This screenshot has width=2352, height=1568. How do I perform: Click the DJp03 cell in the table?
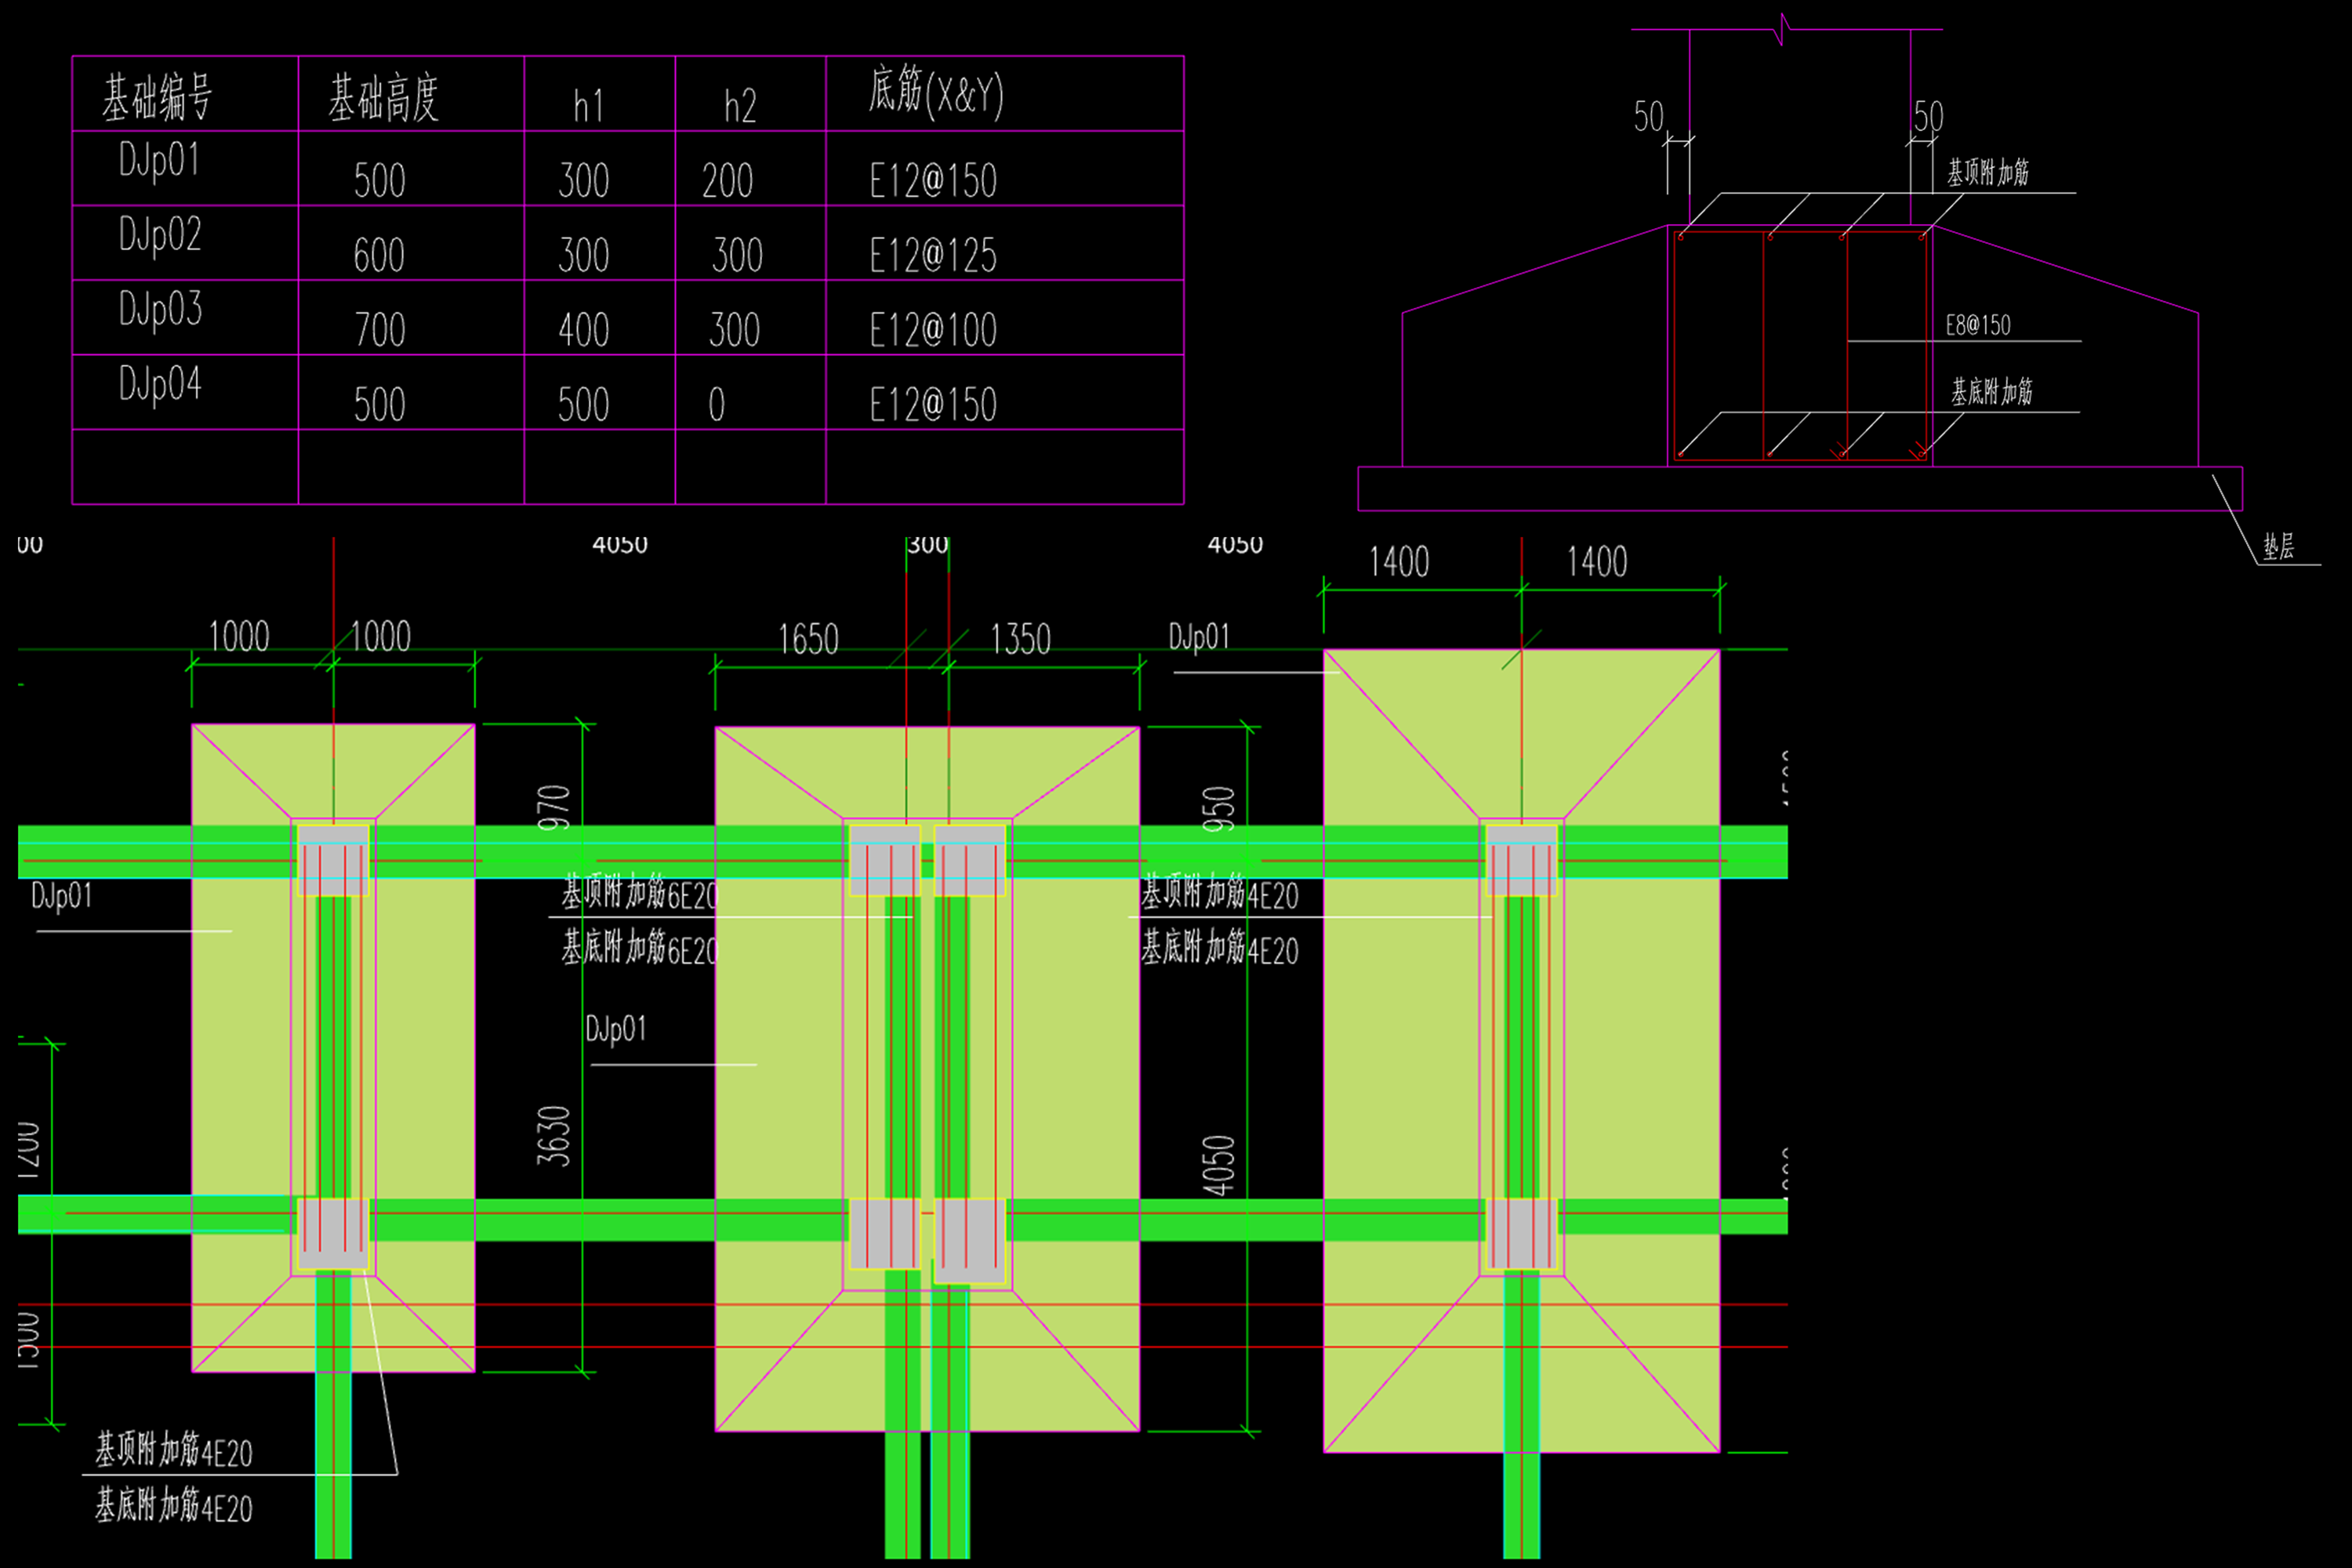tap(185, 317)
